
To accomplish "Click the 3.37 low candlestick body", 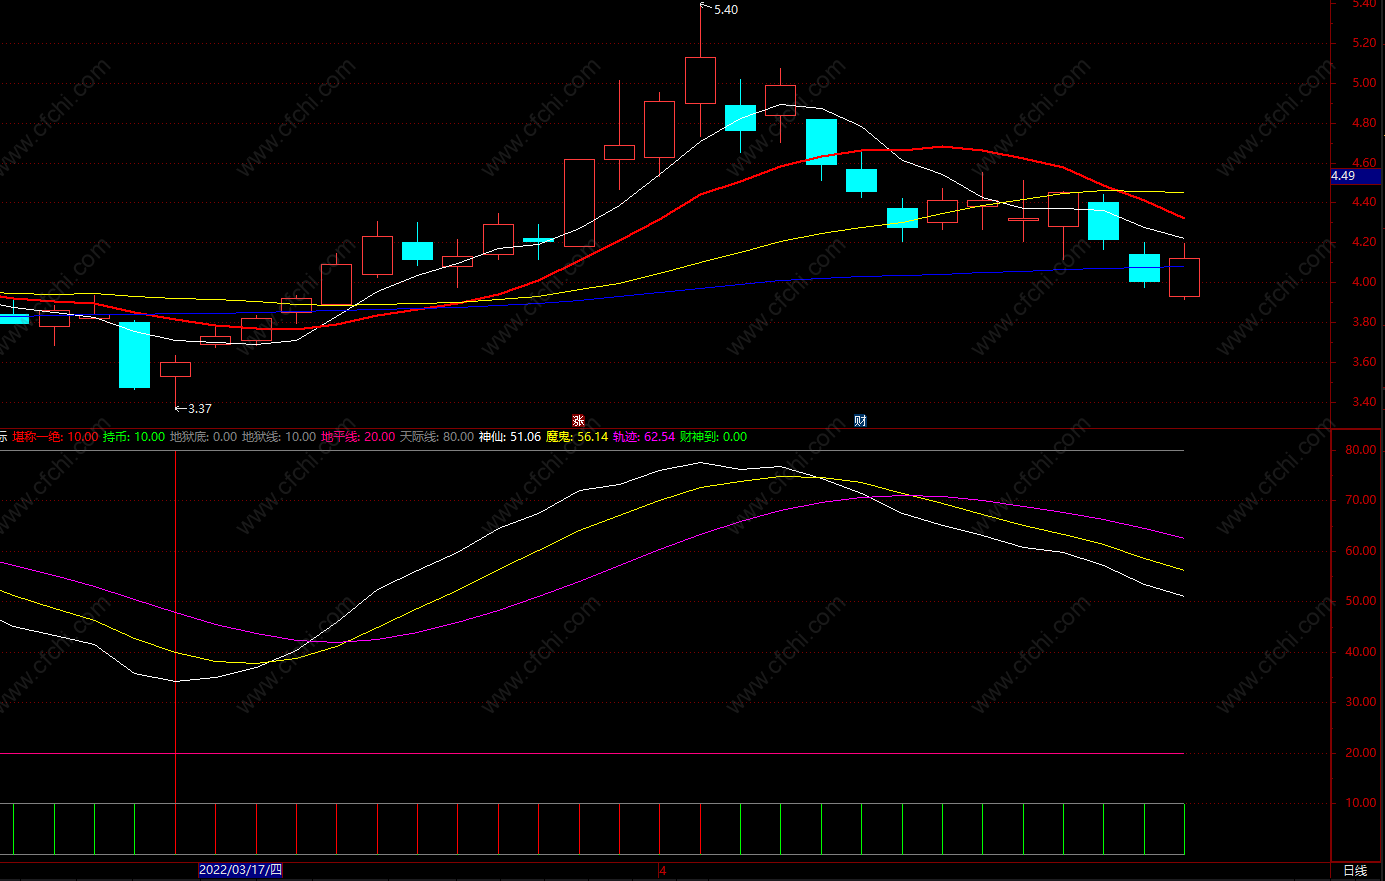I will [x=175, y=369].
